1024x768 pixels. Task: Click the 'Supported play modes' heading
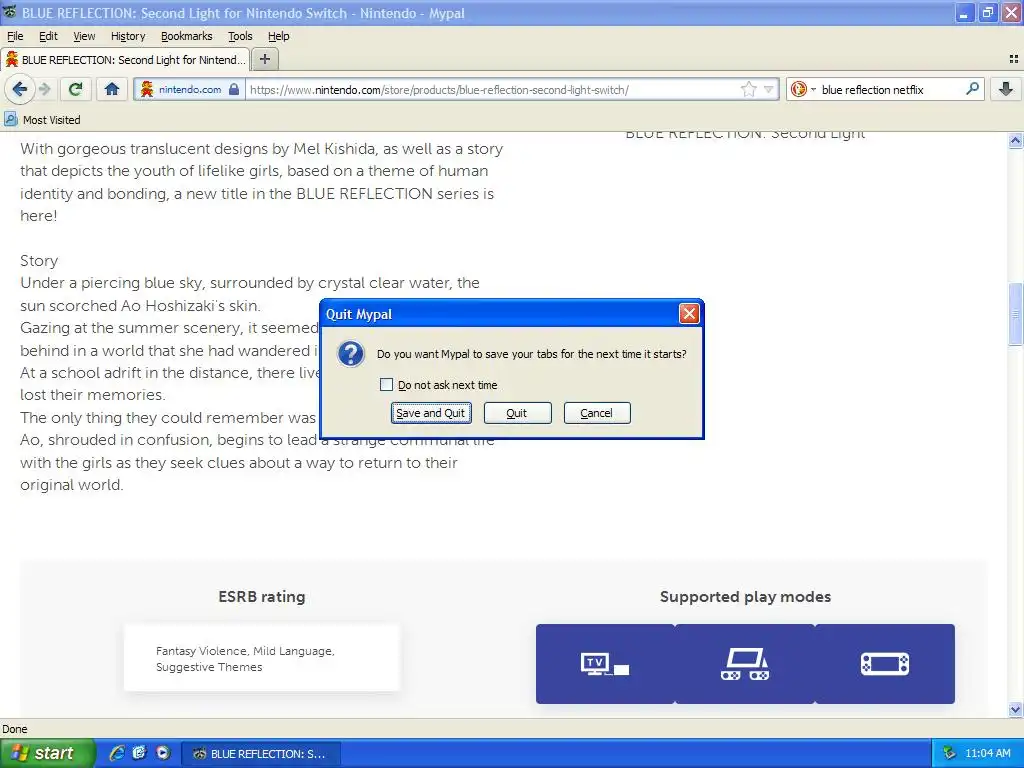[745, 596]
